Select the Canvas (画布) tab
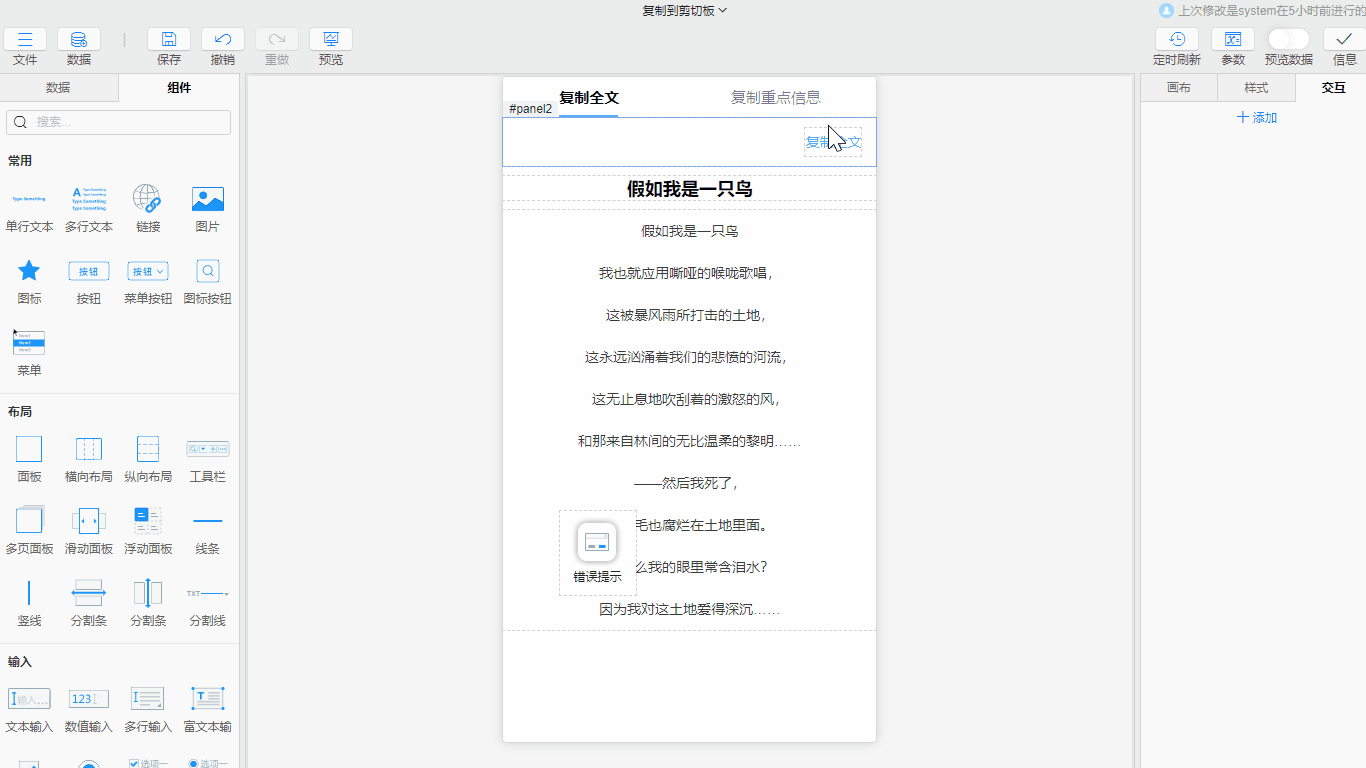 pyautogui.click(x=1179, y=88)
